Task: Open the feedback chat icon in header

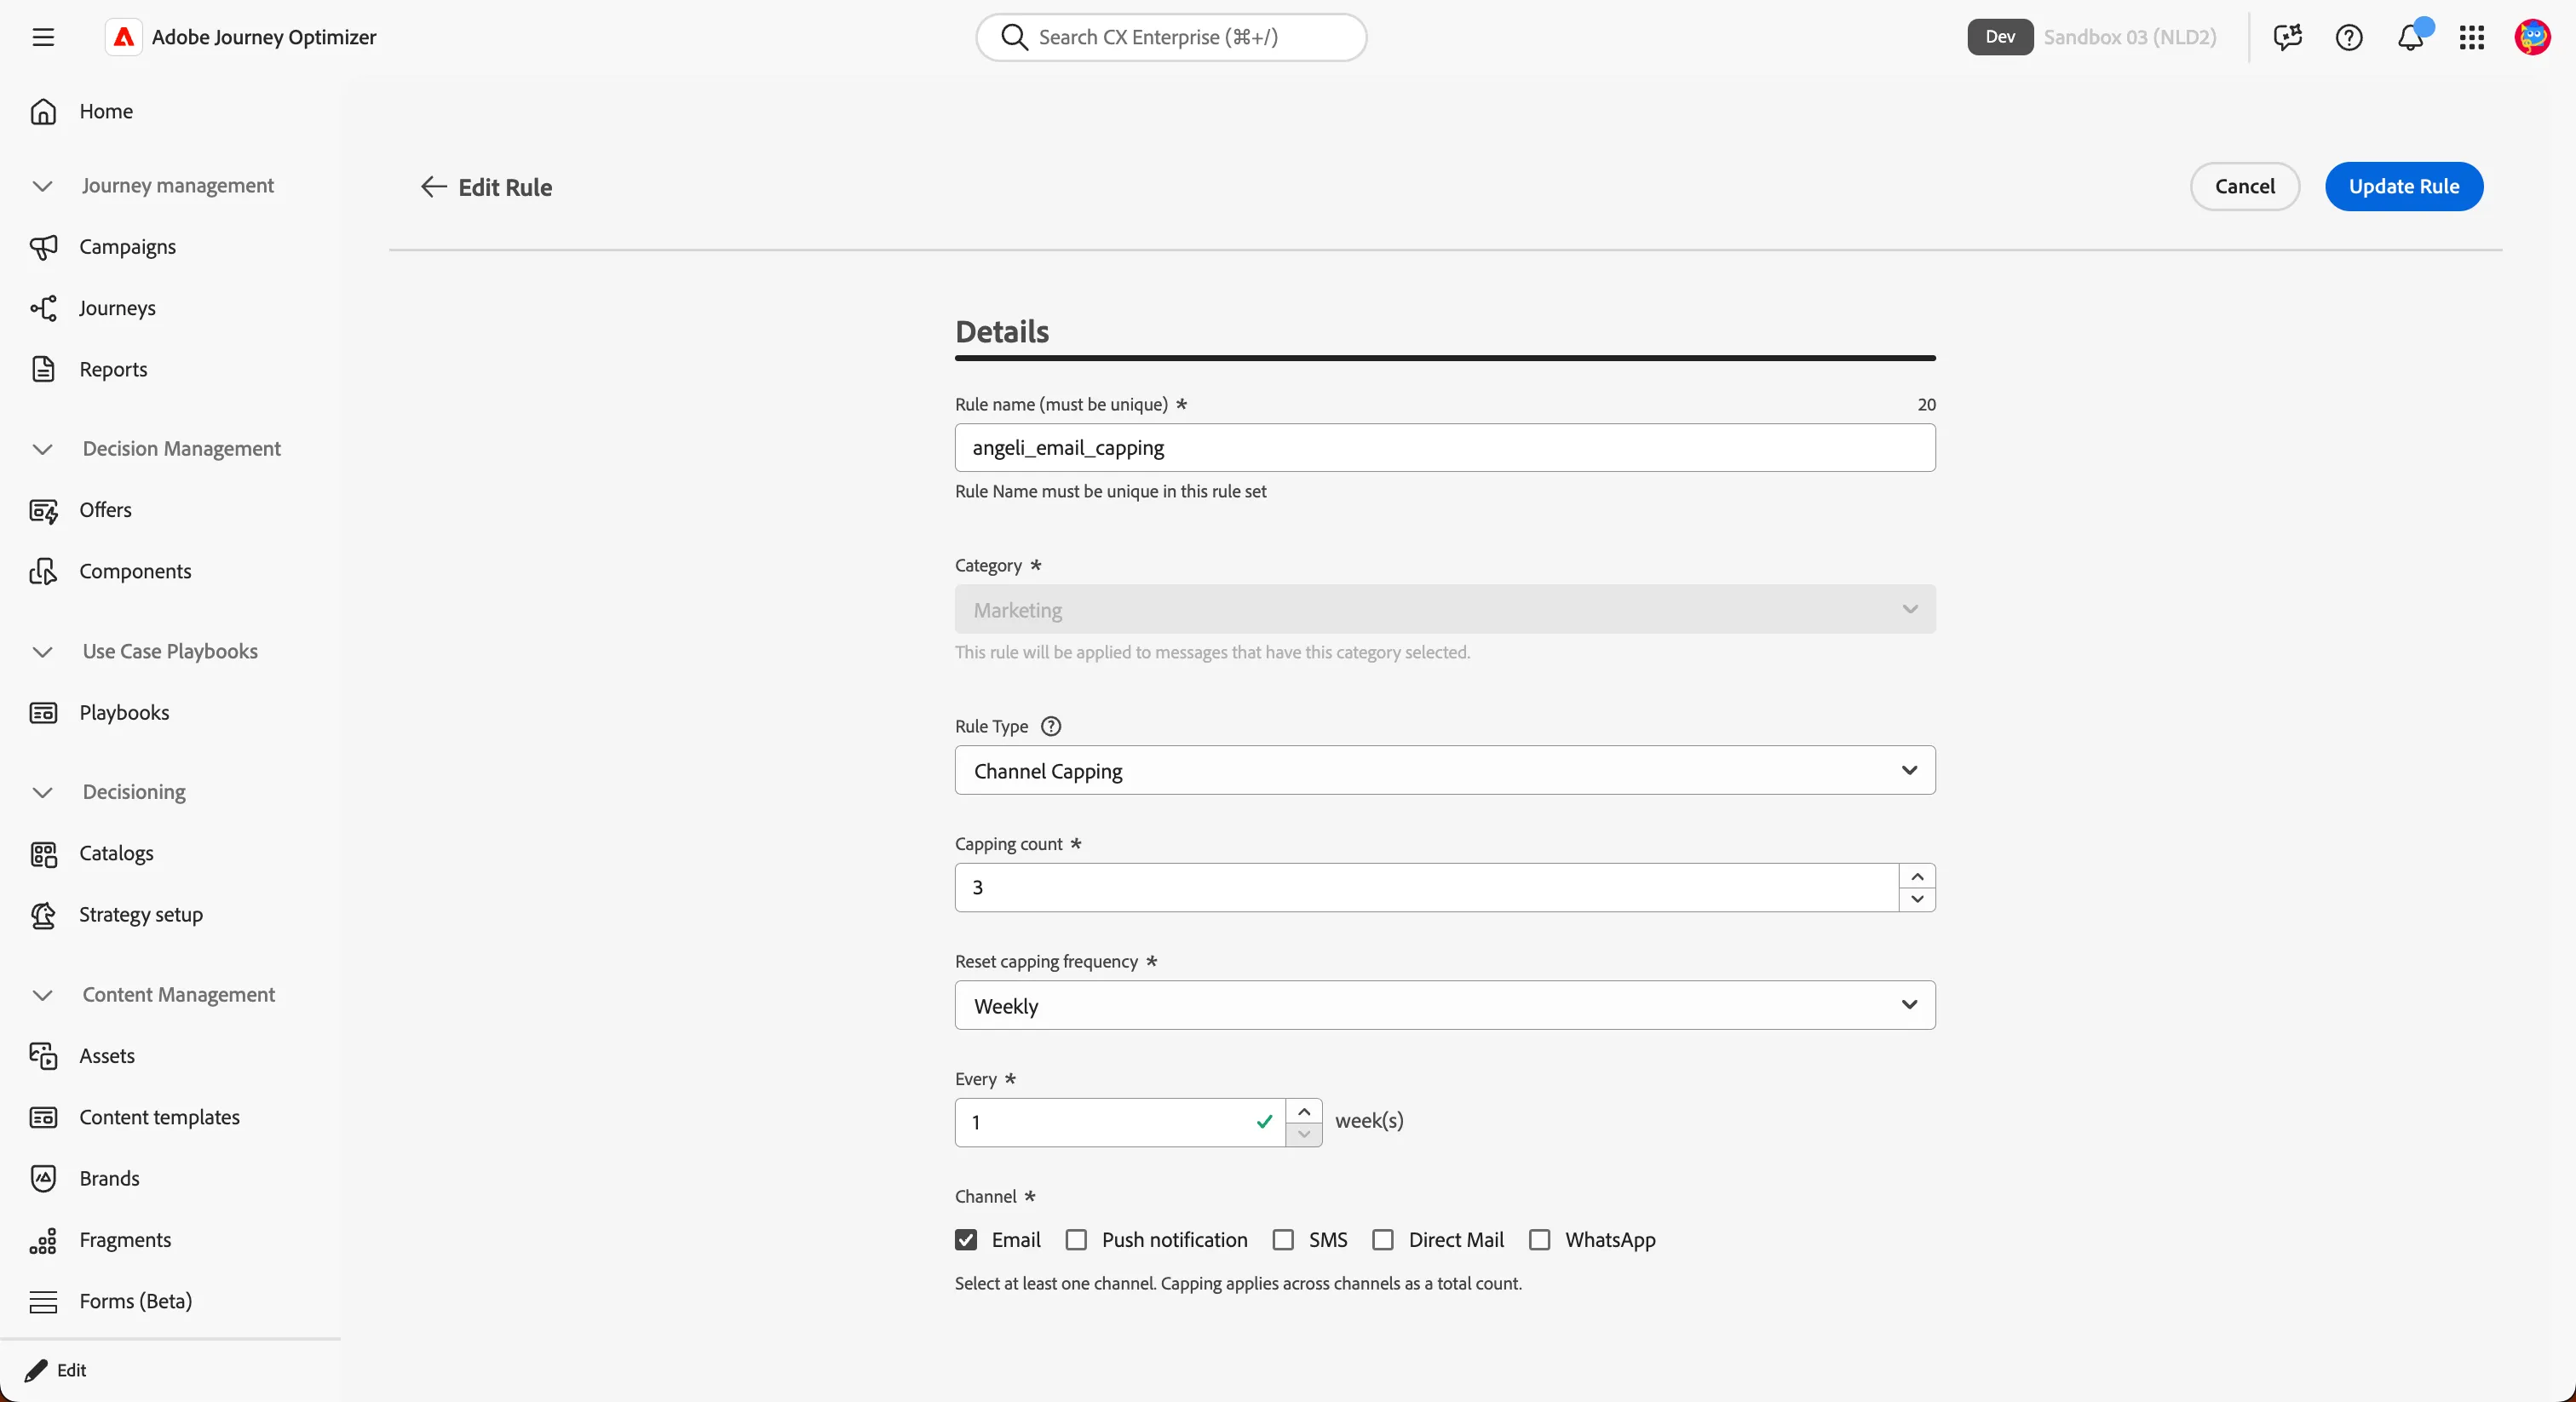Action: point(2287,37)
